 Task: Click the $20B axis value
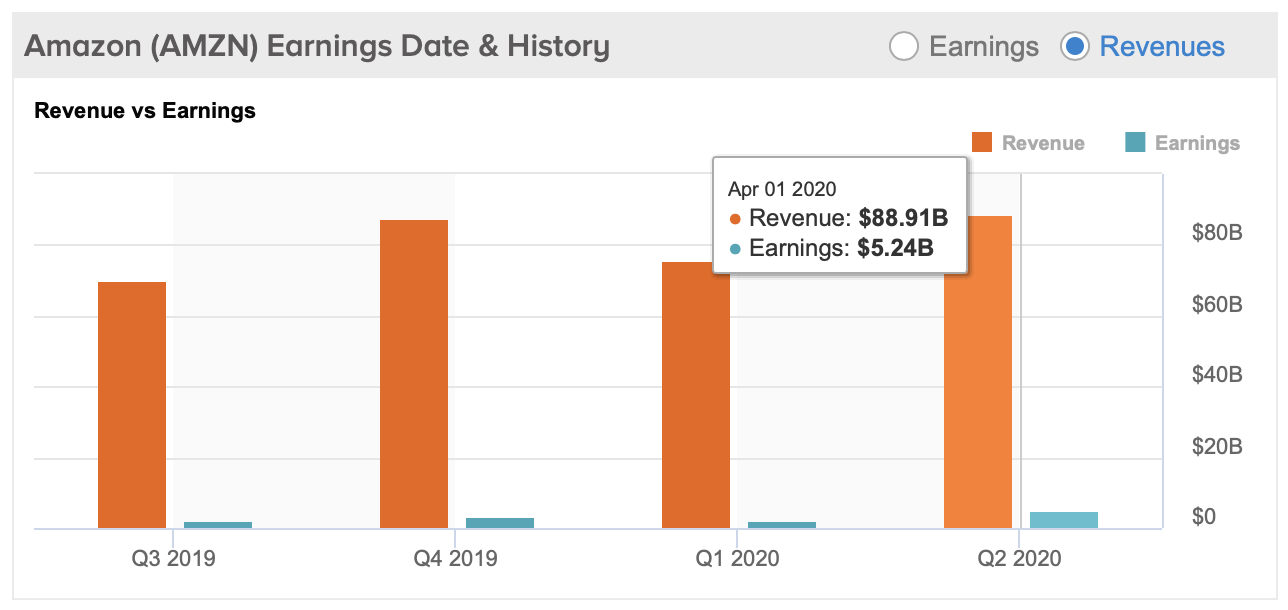coord(1217,446)
